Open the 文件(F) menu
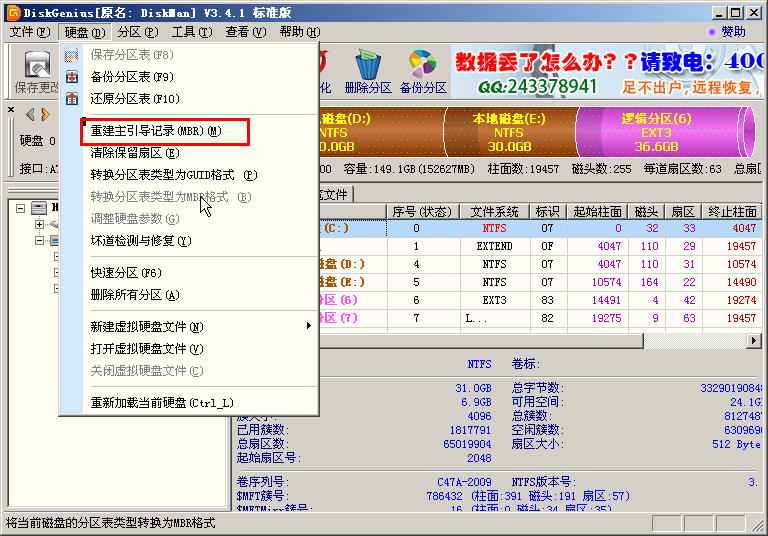The height and width of the screenshot is (536, 768). tap(30, 32)
